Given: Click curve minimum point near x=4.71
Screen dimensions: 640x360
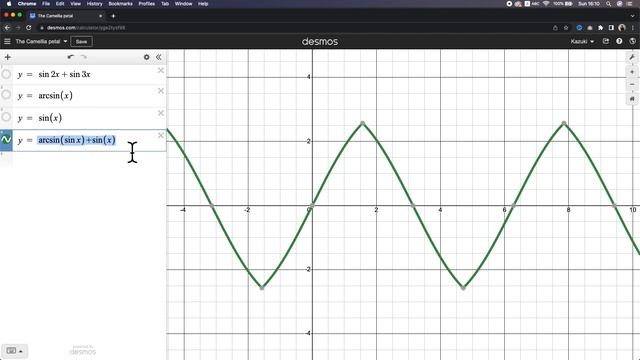Looking at the screenshot, I should pos(463,288).
